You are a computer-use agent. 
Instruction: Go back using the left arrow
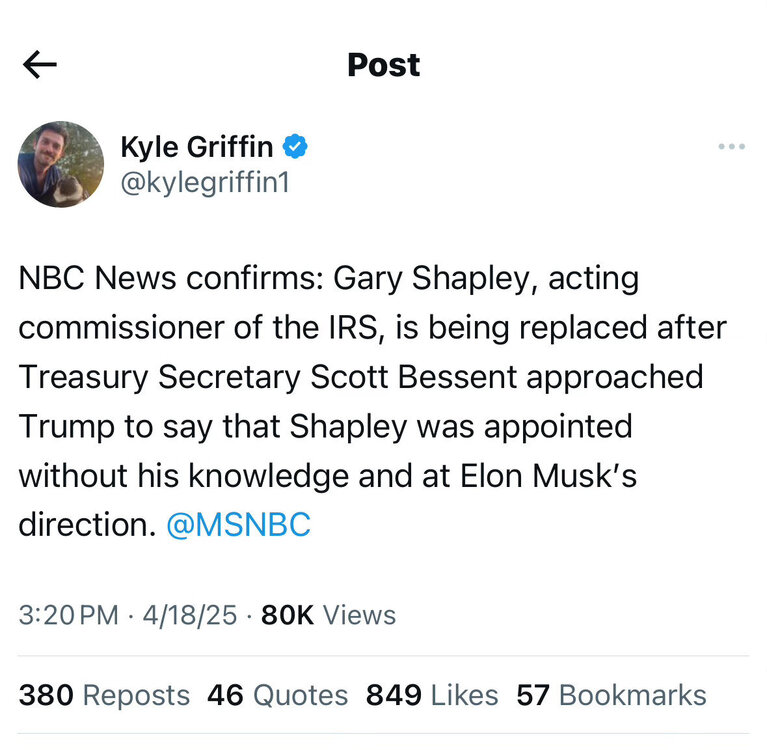click(x=39, y=65)
